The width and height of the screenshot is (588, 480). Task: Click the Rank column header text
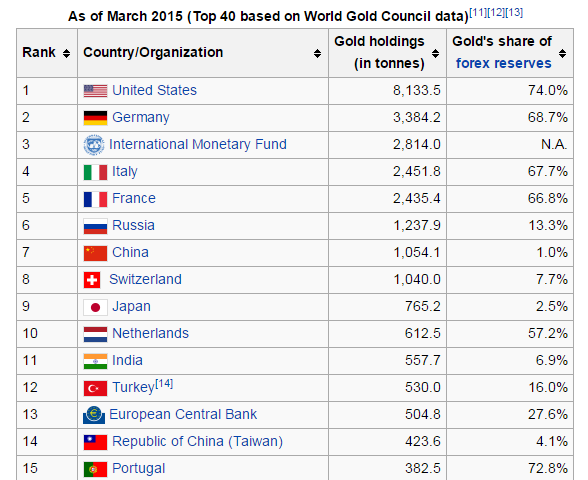coord(39,52)
